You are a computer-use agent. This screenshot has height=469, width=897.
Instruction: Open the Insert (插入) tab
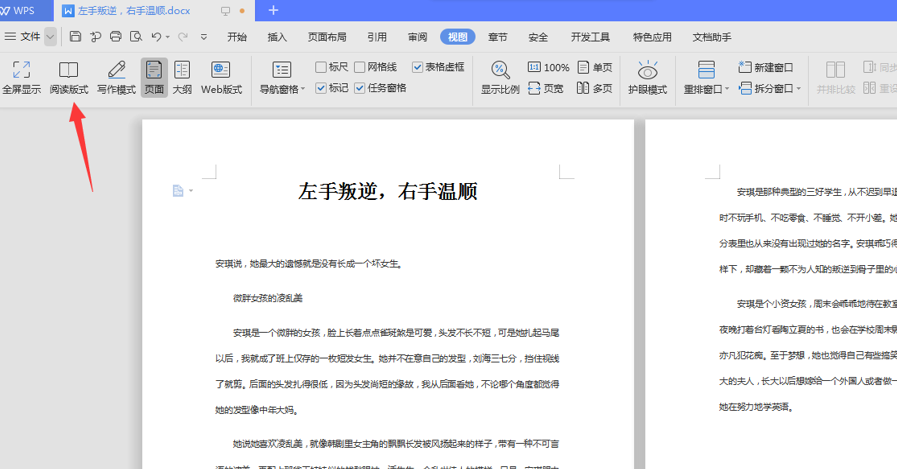(277, 37)
